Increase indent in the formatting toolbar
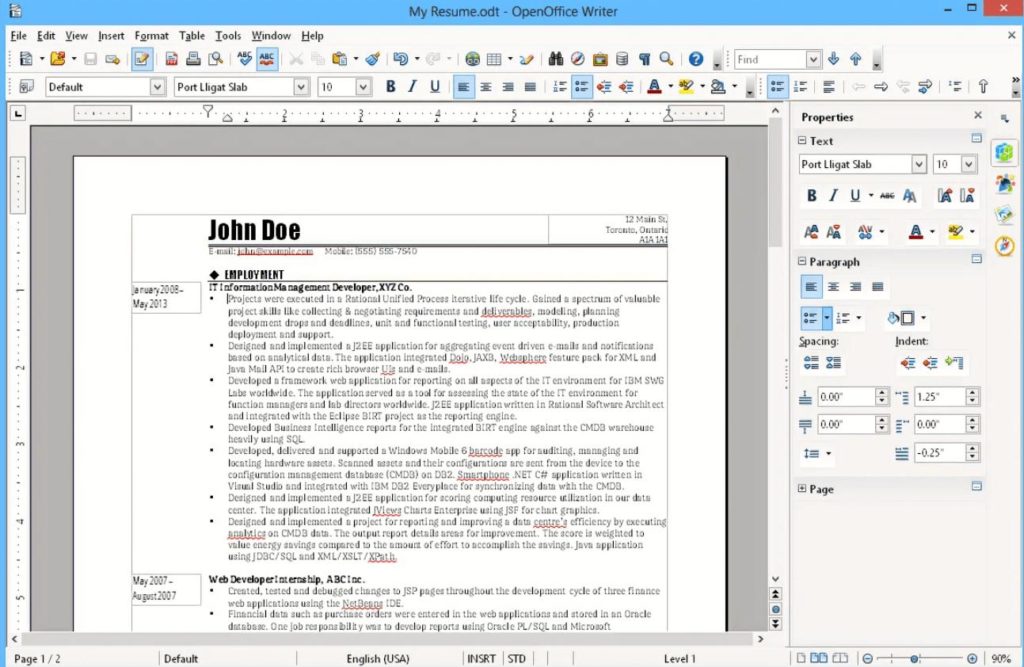The width and height of the screenshot is (1024, 667). pyautogui.click(x=626, y=87)
